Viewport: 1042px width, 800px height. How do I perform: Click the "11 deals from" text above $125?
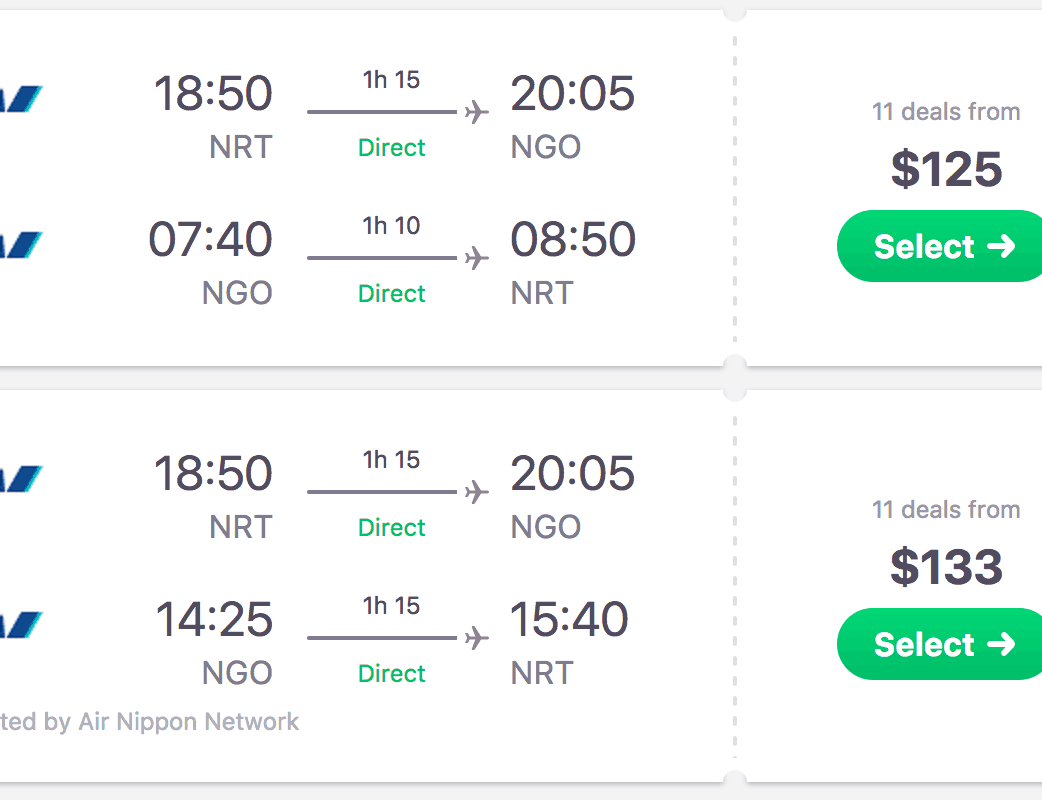(x=946, y=112)
